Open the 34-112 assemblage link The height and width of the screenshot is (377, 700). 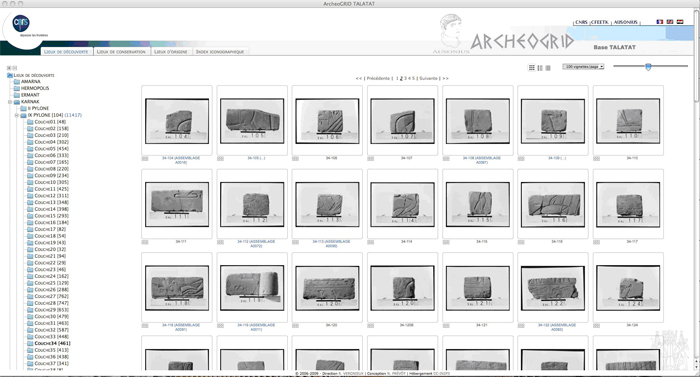(256, 243)
